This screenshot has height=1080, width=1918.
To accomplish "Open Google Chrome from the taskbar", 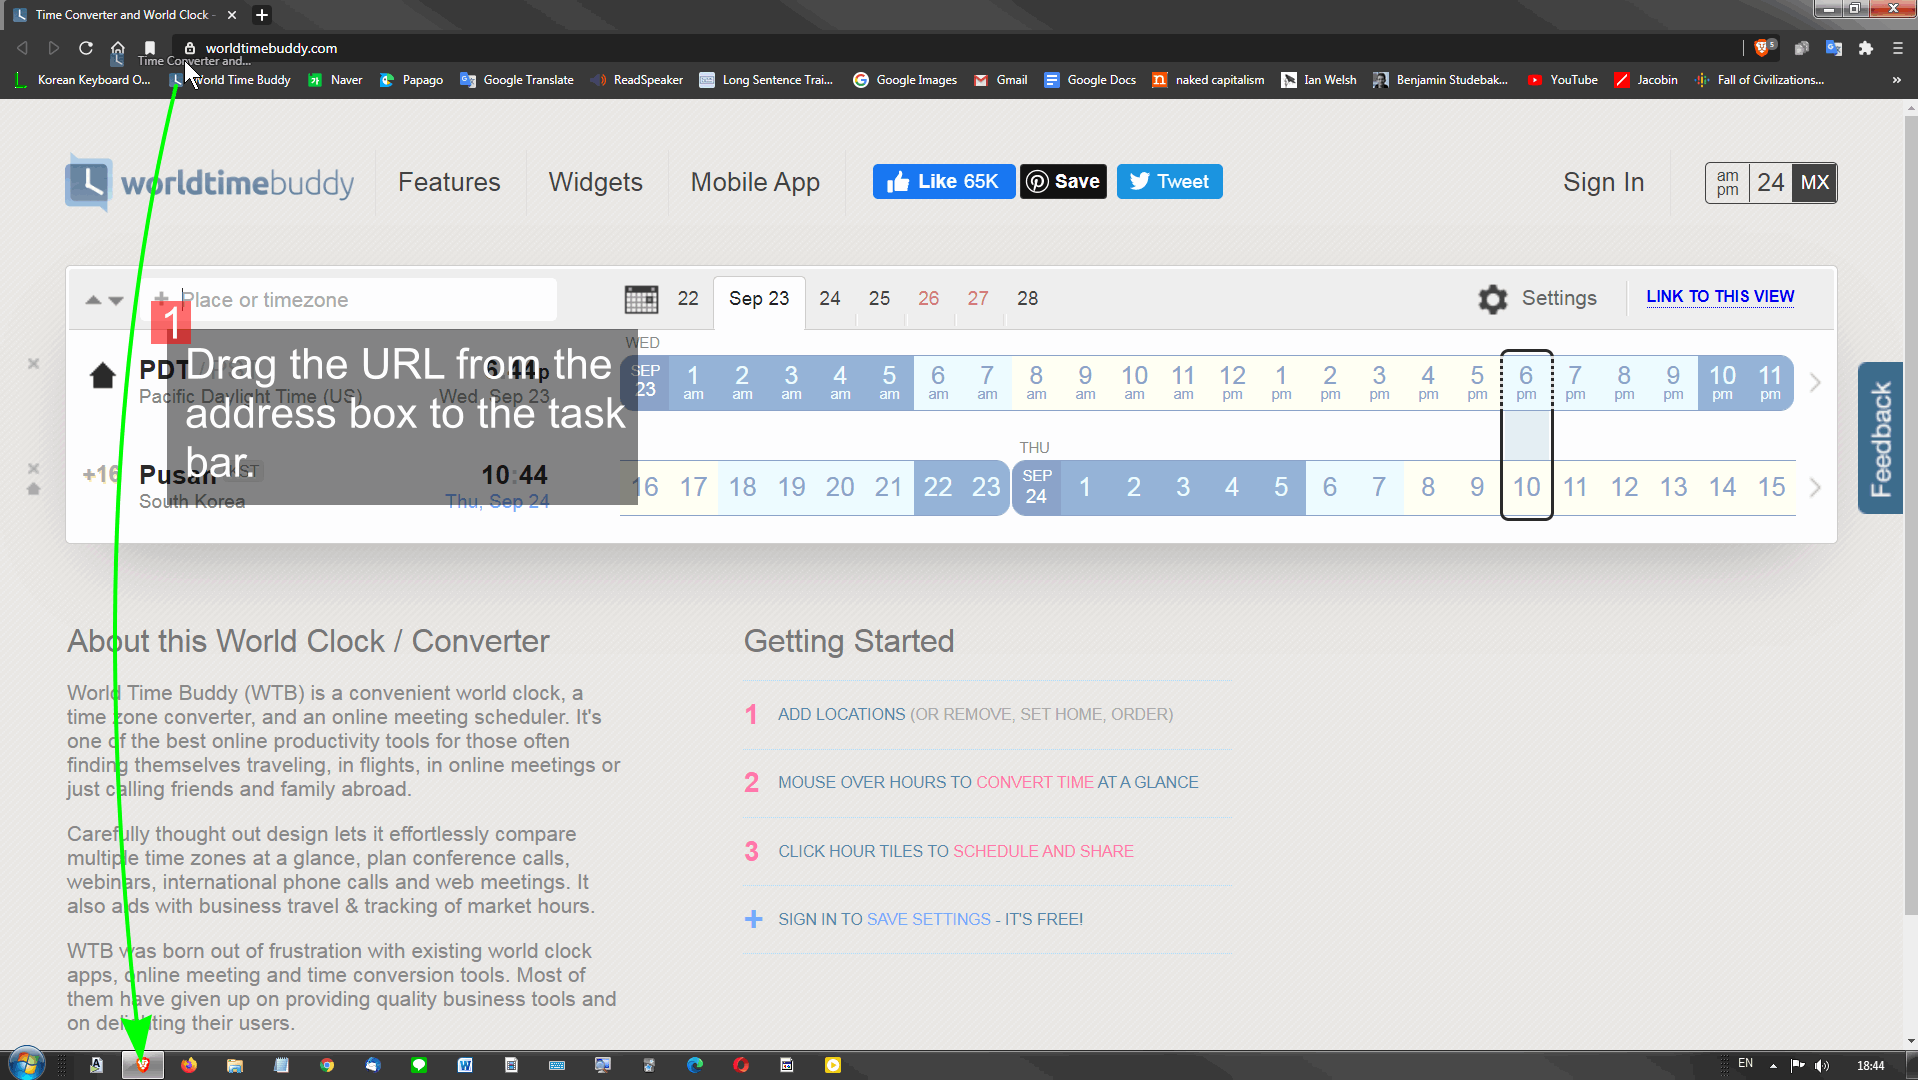I will click(327, 1065).
